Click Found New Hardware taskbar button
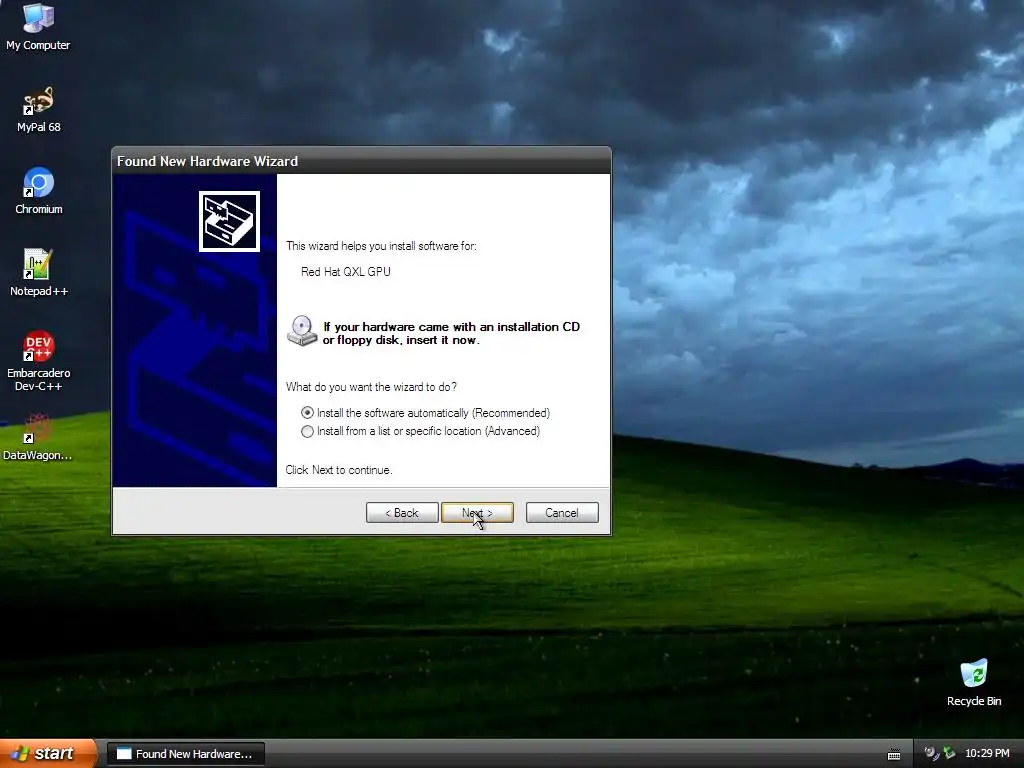The image size is (1024, 768). 186,754
